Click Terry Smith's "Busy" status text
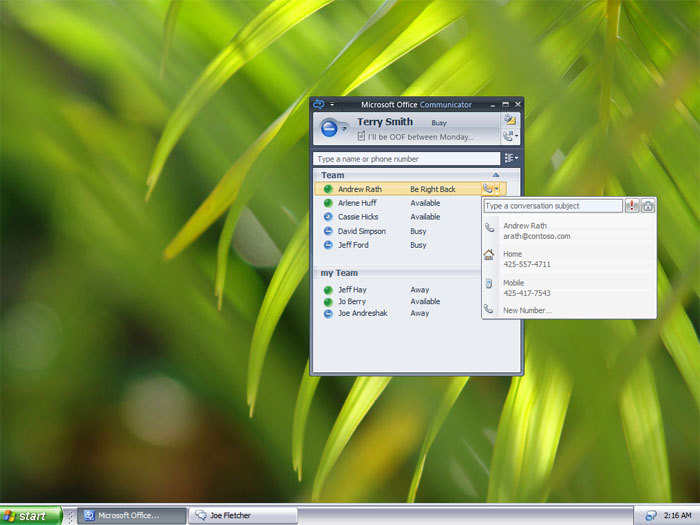Viewport: 700px width, 525px height. click(x=439, y=123)
